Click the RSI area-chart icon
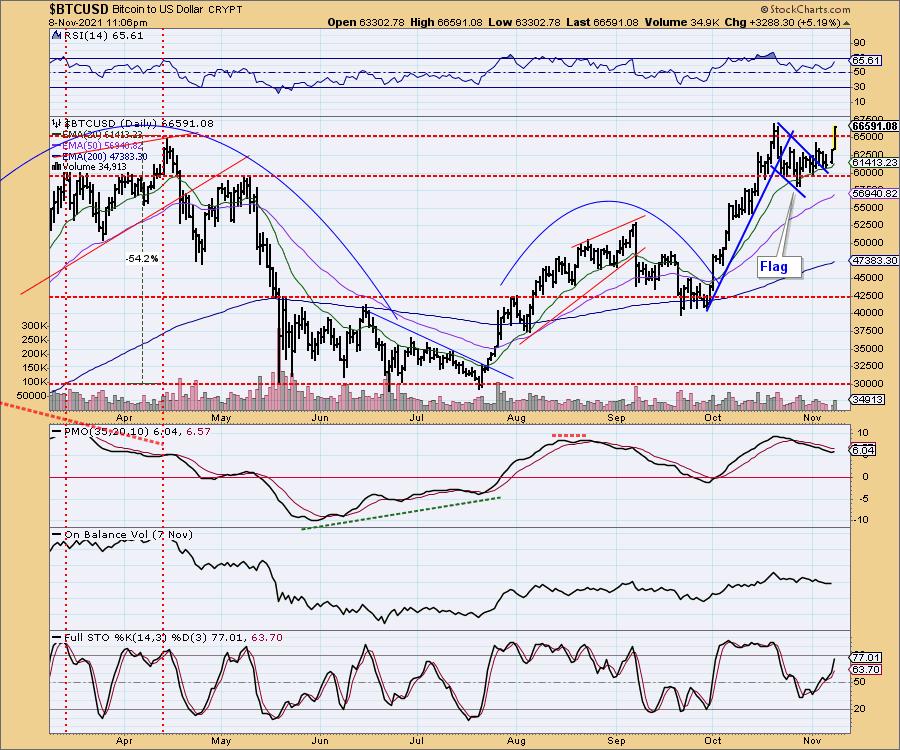900x750 pixels. click(56, 35)
